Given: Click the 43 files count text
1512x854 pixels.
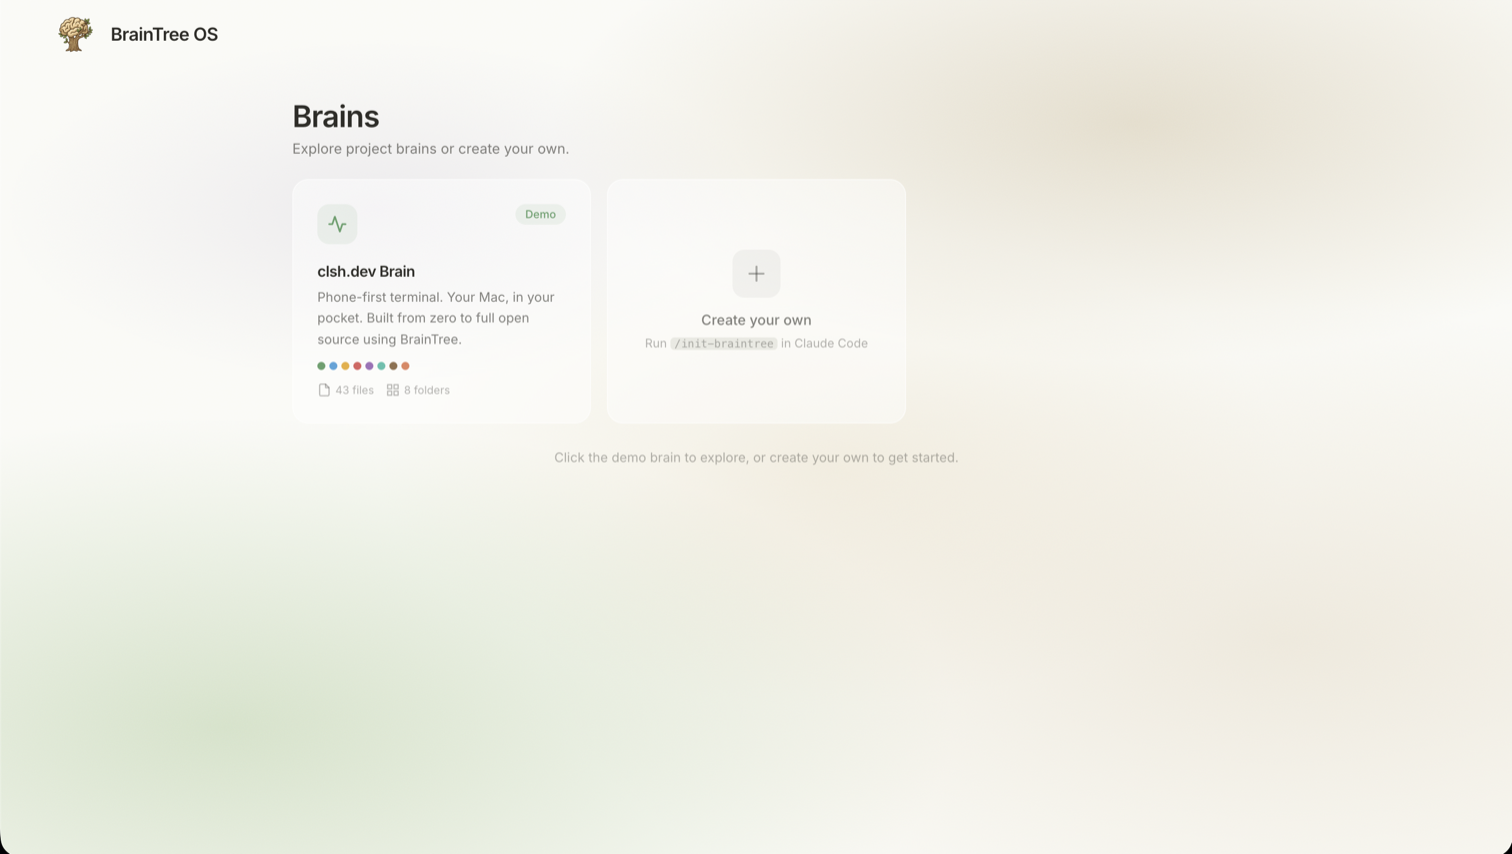Looking at the screenshot, I should pos(355,390).
